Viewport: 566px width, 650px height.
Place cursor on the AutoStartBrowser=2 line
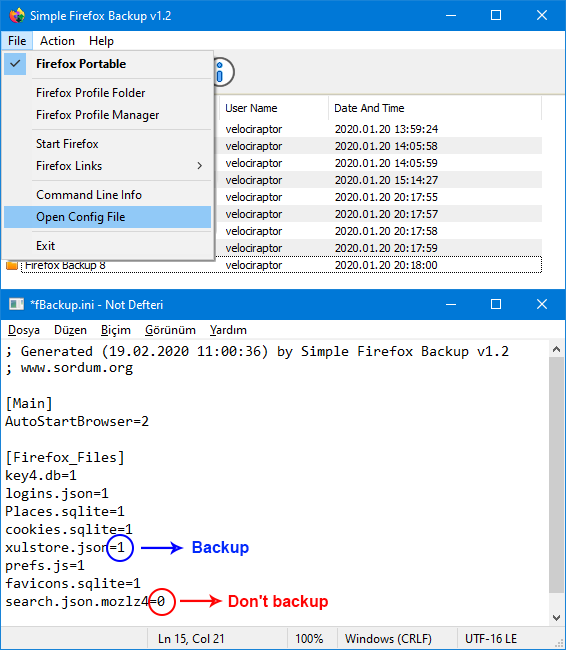pos(77,422)
